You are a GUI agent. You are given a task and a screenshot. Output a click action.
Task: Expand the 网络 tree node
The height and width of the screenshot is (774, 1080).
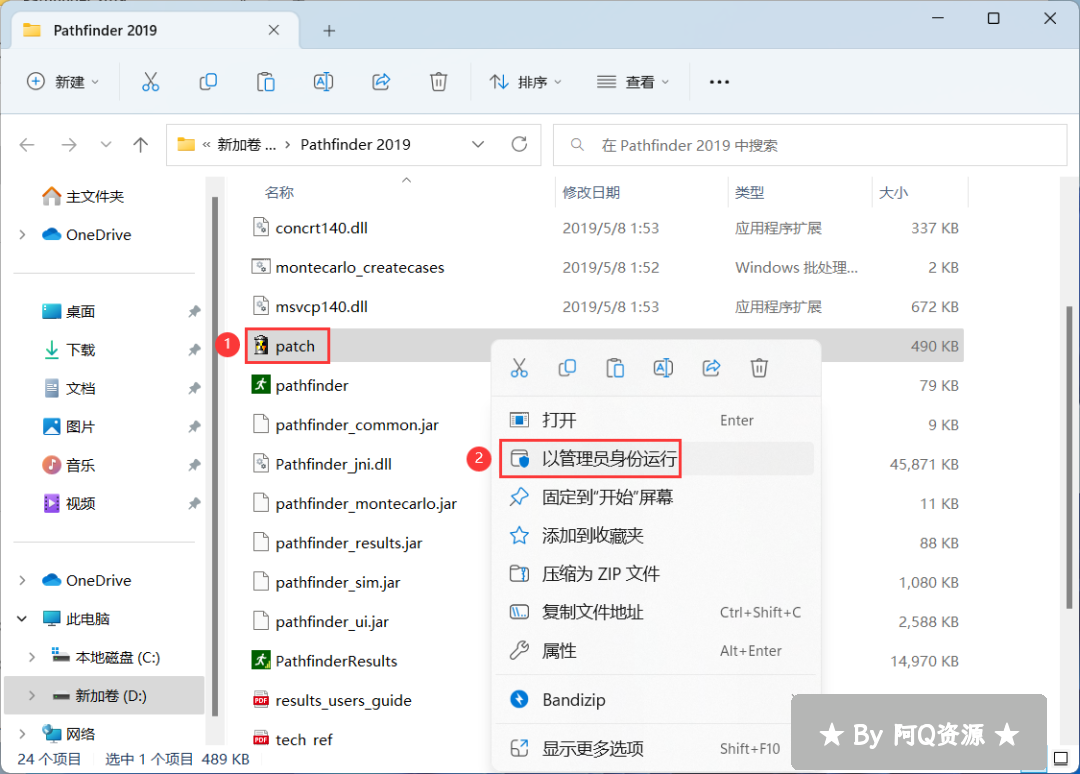pyautogui.click(x=23, y=734)
